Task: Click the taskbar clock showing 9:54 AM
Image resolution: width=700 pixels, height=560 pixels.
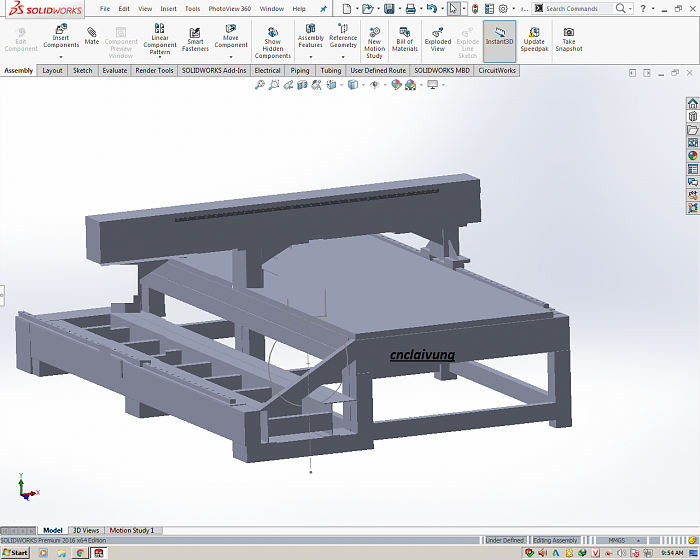Action: 672,553
